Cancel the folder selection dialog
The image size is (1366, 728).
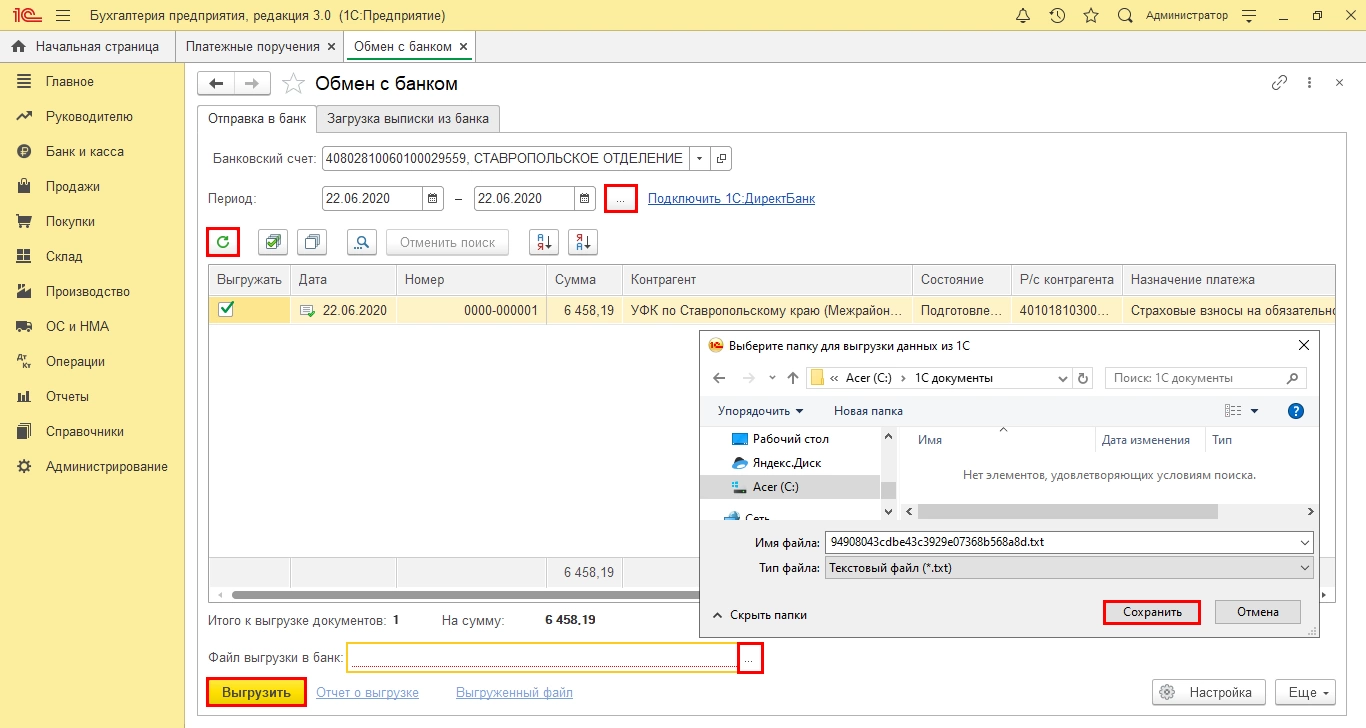1258,612
